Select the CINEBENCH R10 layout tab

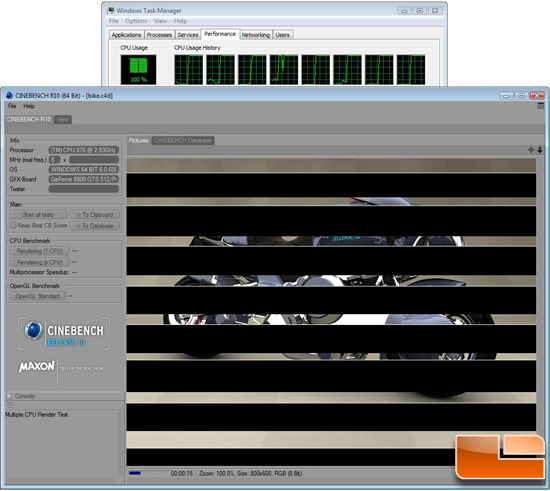pos(29,119)
